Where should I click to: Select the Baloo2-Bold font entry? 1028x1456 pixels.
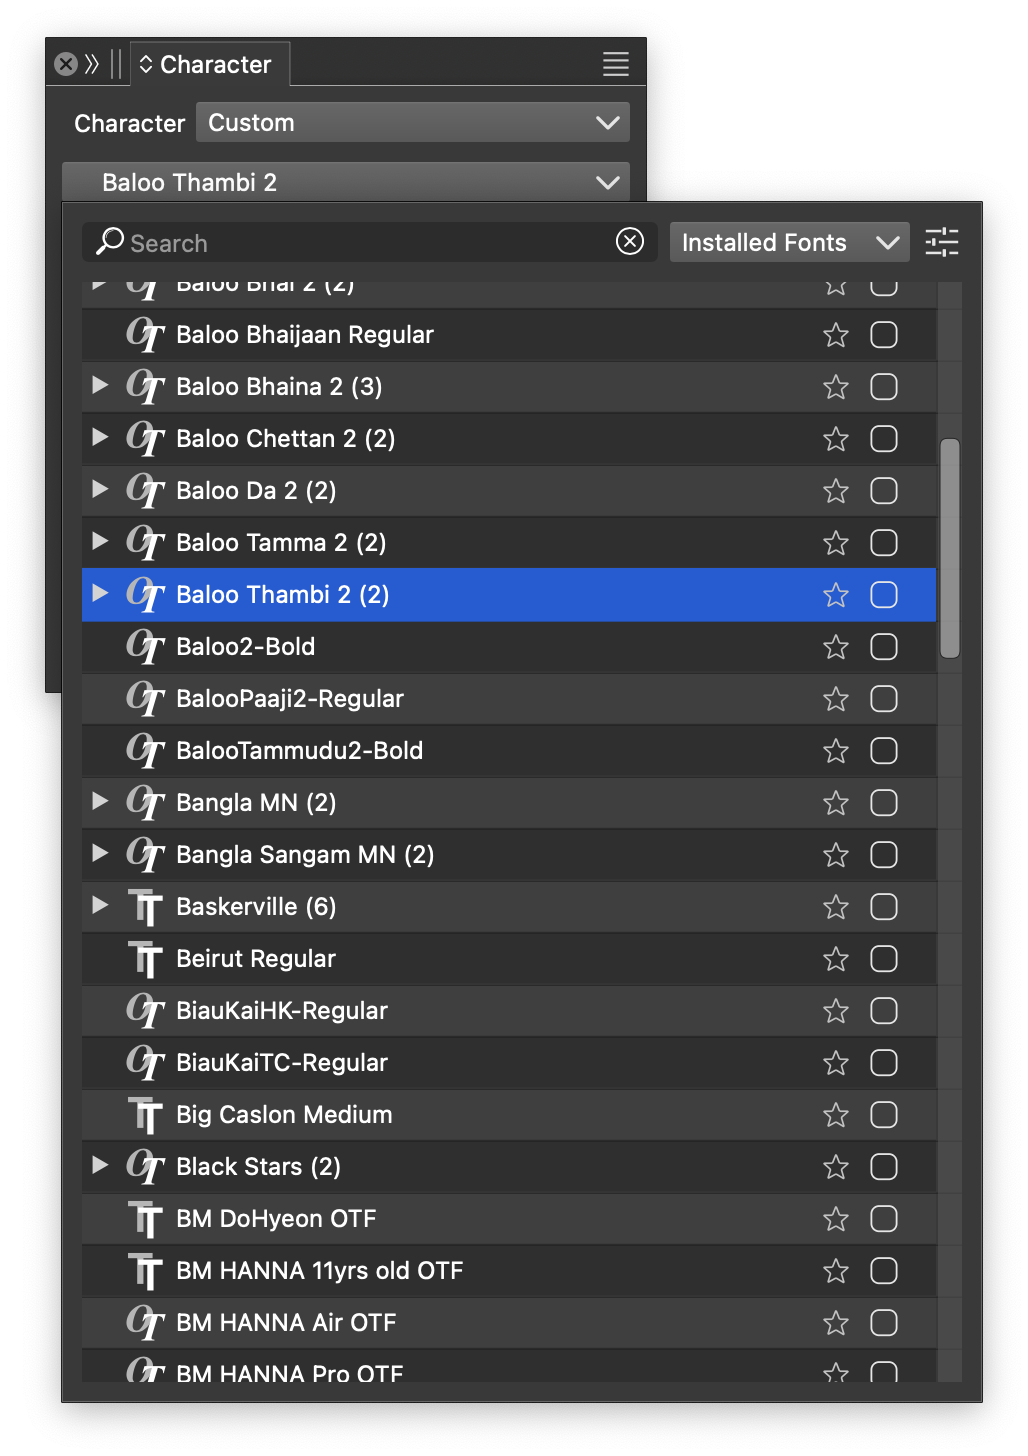[x=246, y=647]
